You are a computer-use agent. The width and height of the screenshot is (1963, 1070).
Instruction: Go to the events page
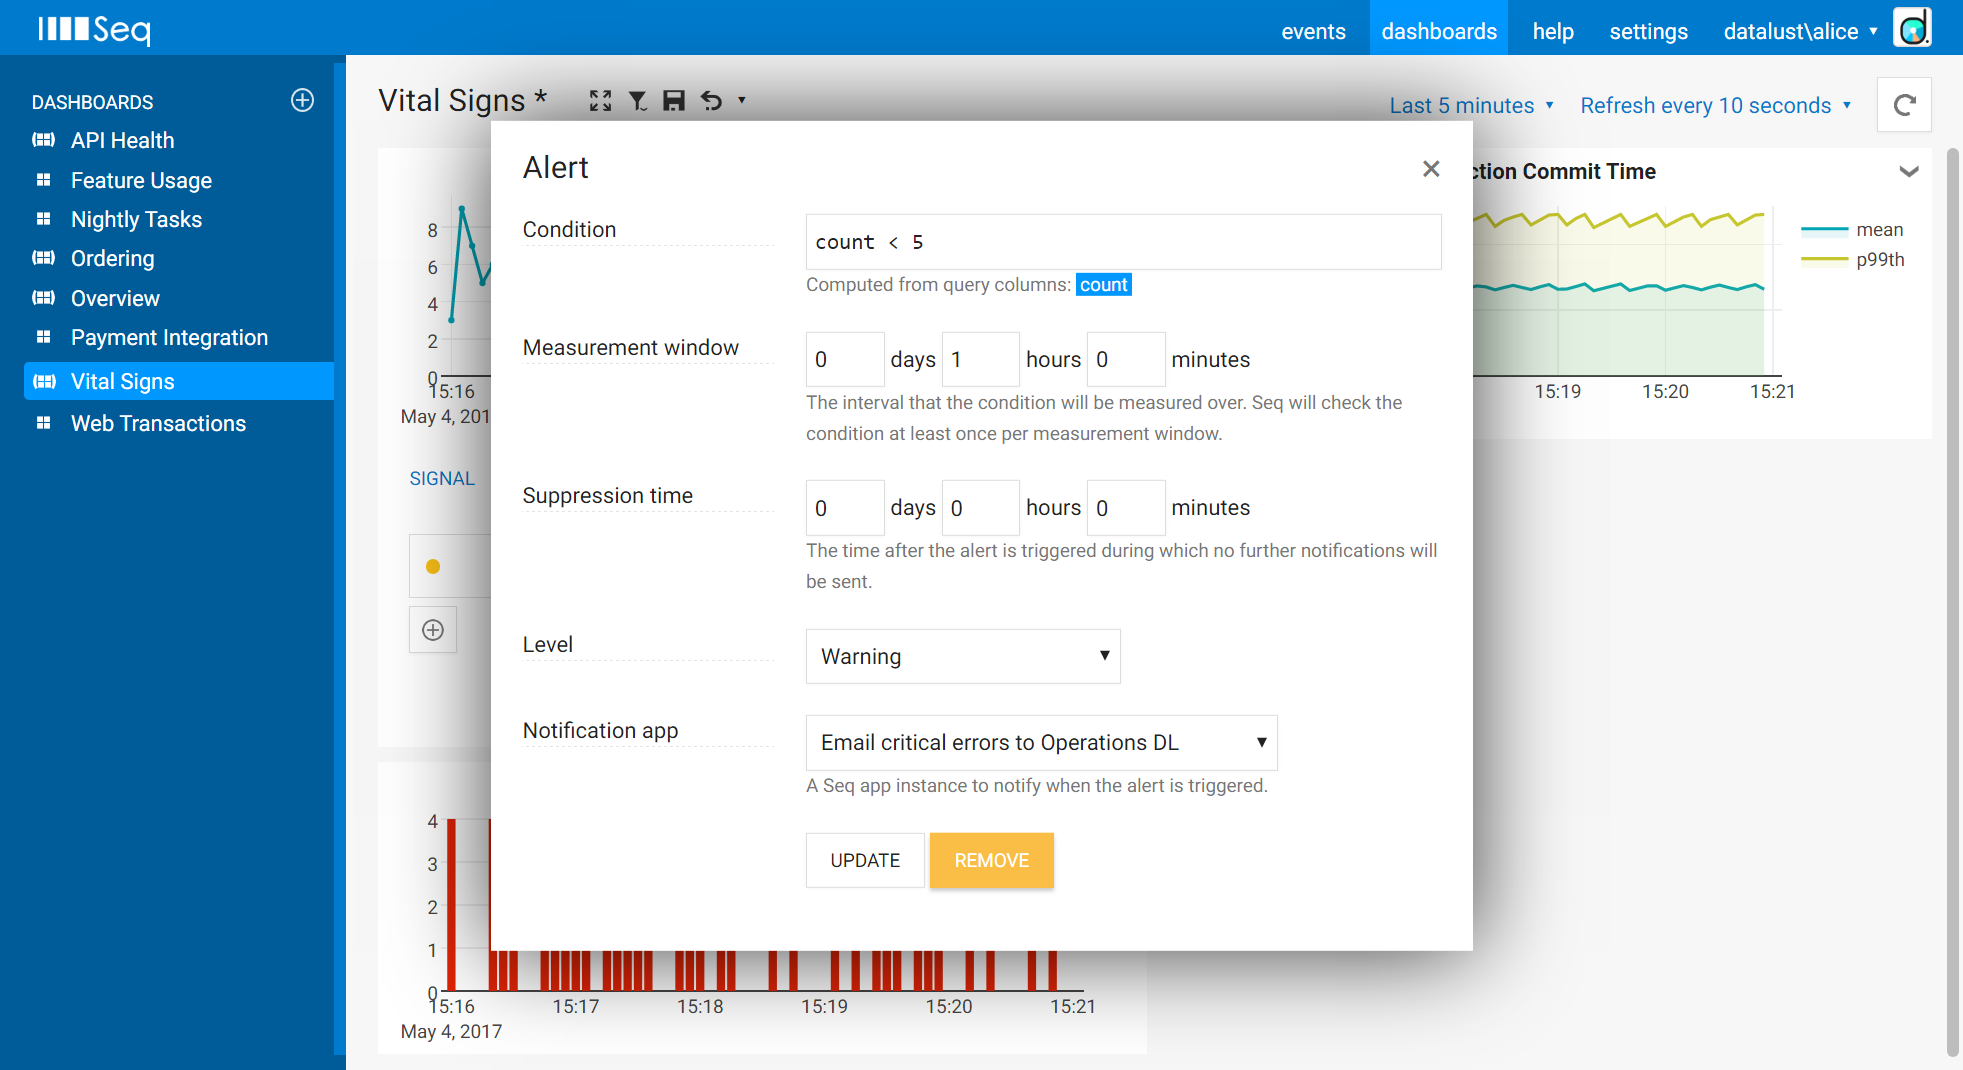(x=1313, y=31)
